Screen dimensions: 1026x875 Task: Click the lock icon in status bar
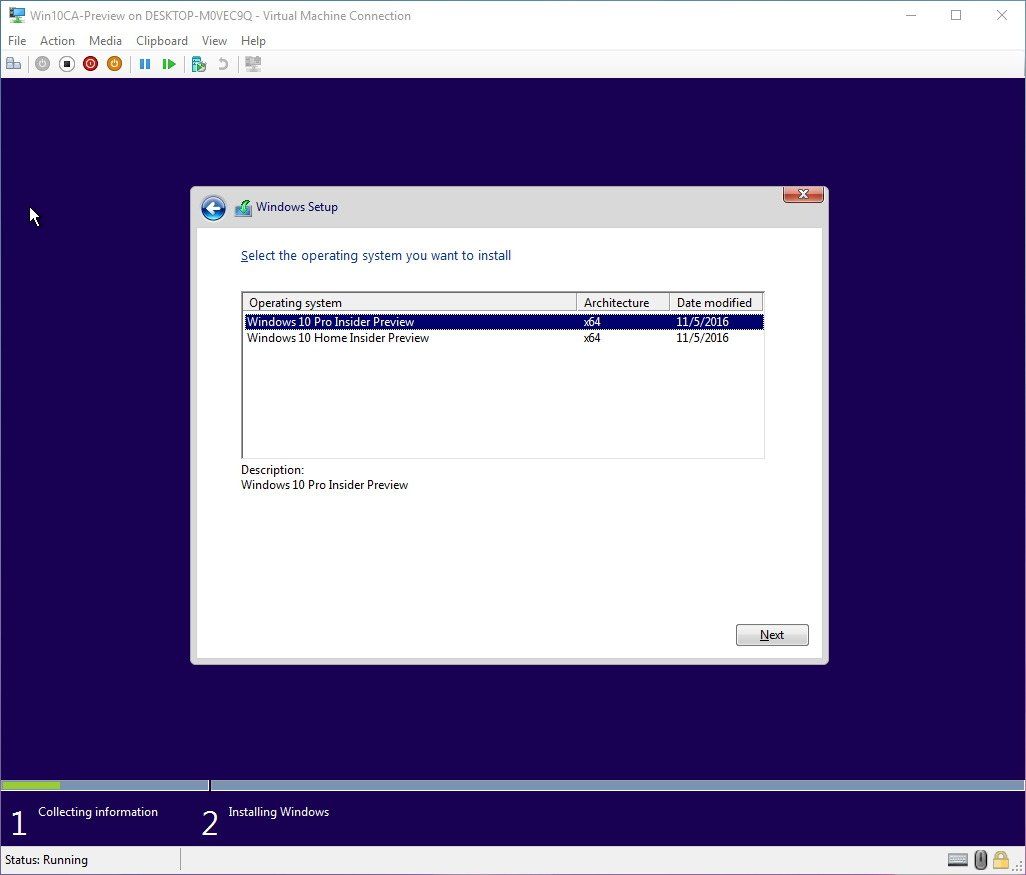(x=1001, y=860)
